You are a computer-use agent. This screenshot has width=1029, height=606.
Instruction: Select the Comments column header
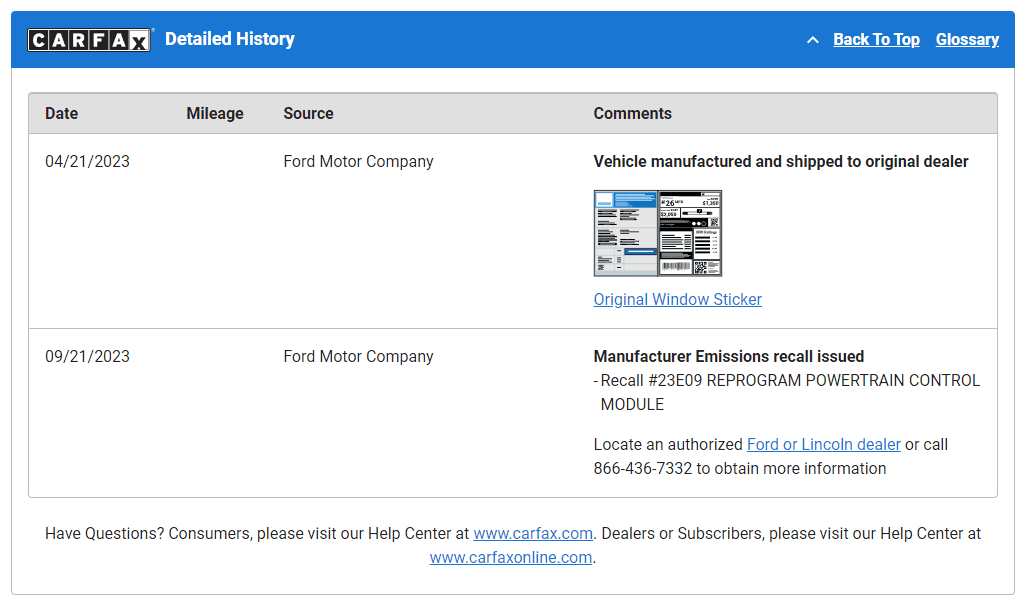pyautogui.click(x=633, y=114)
